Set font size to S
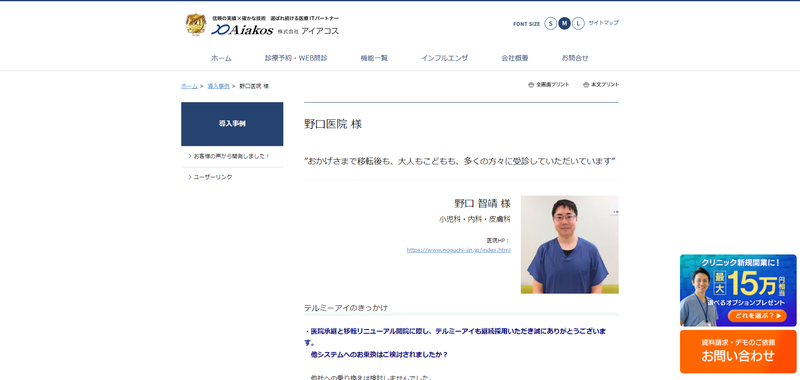Screen dimensions: 800x380 pos(551,23)
